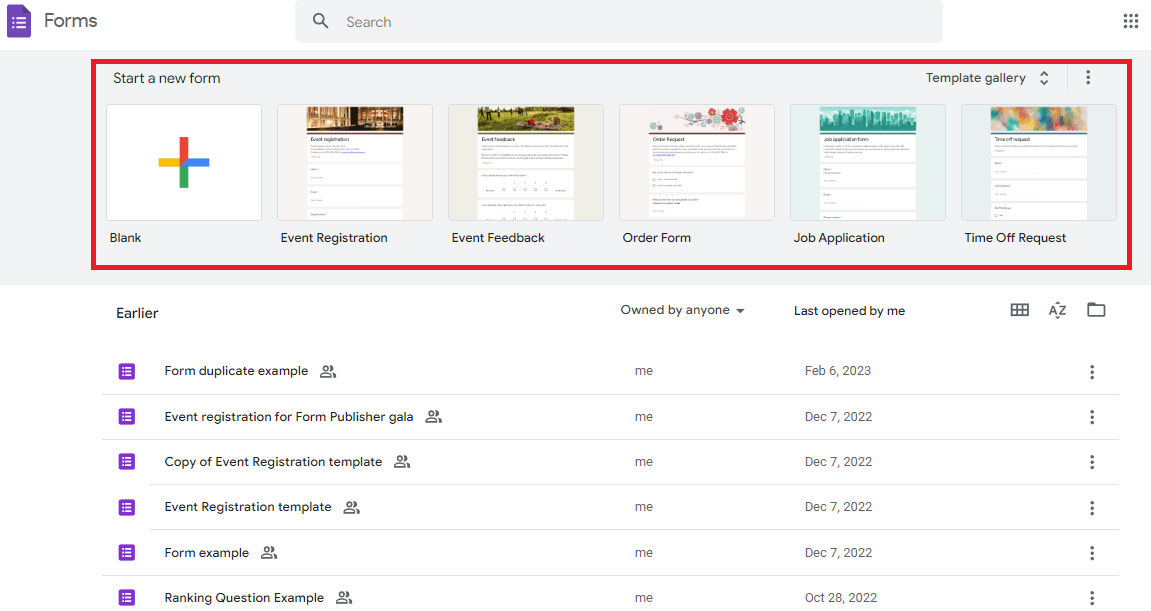The height and width of the screenshot is (611, 1151).
Task: Open the Owned by anyone dropdown
Action: [683, 310]
